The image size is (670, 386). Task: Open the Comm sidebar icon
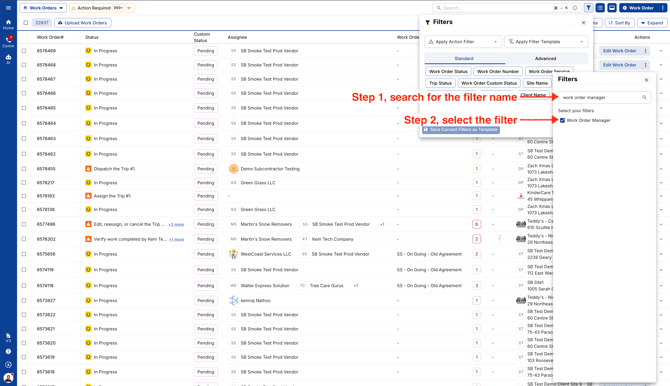pos(8,41)
